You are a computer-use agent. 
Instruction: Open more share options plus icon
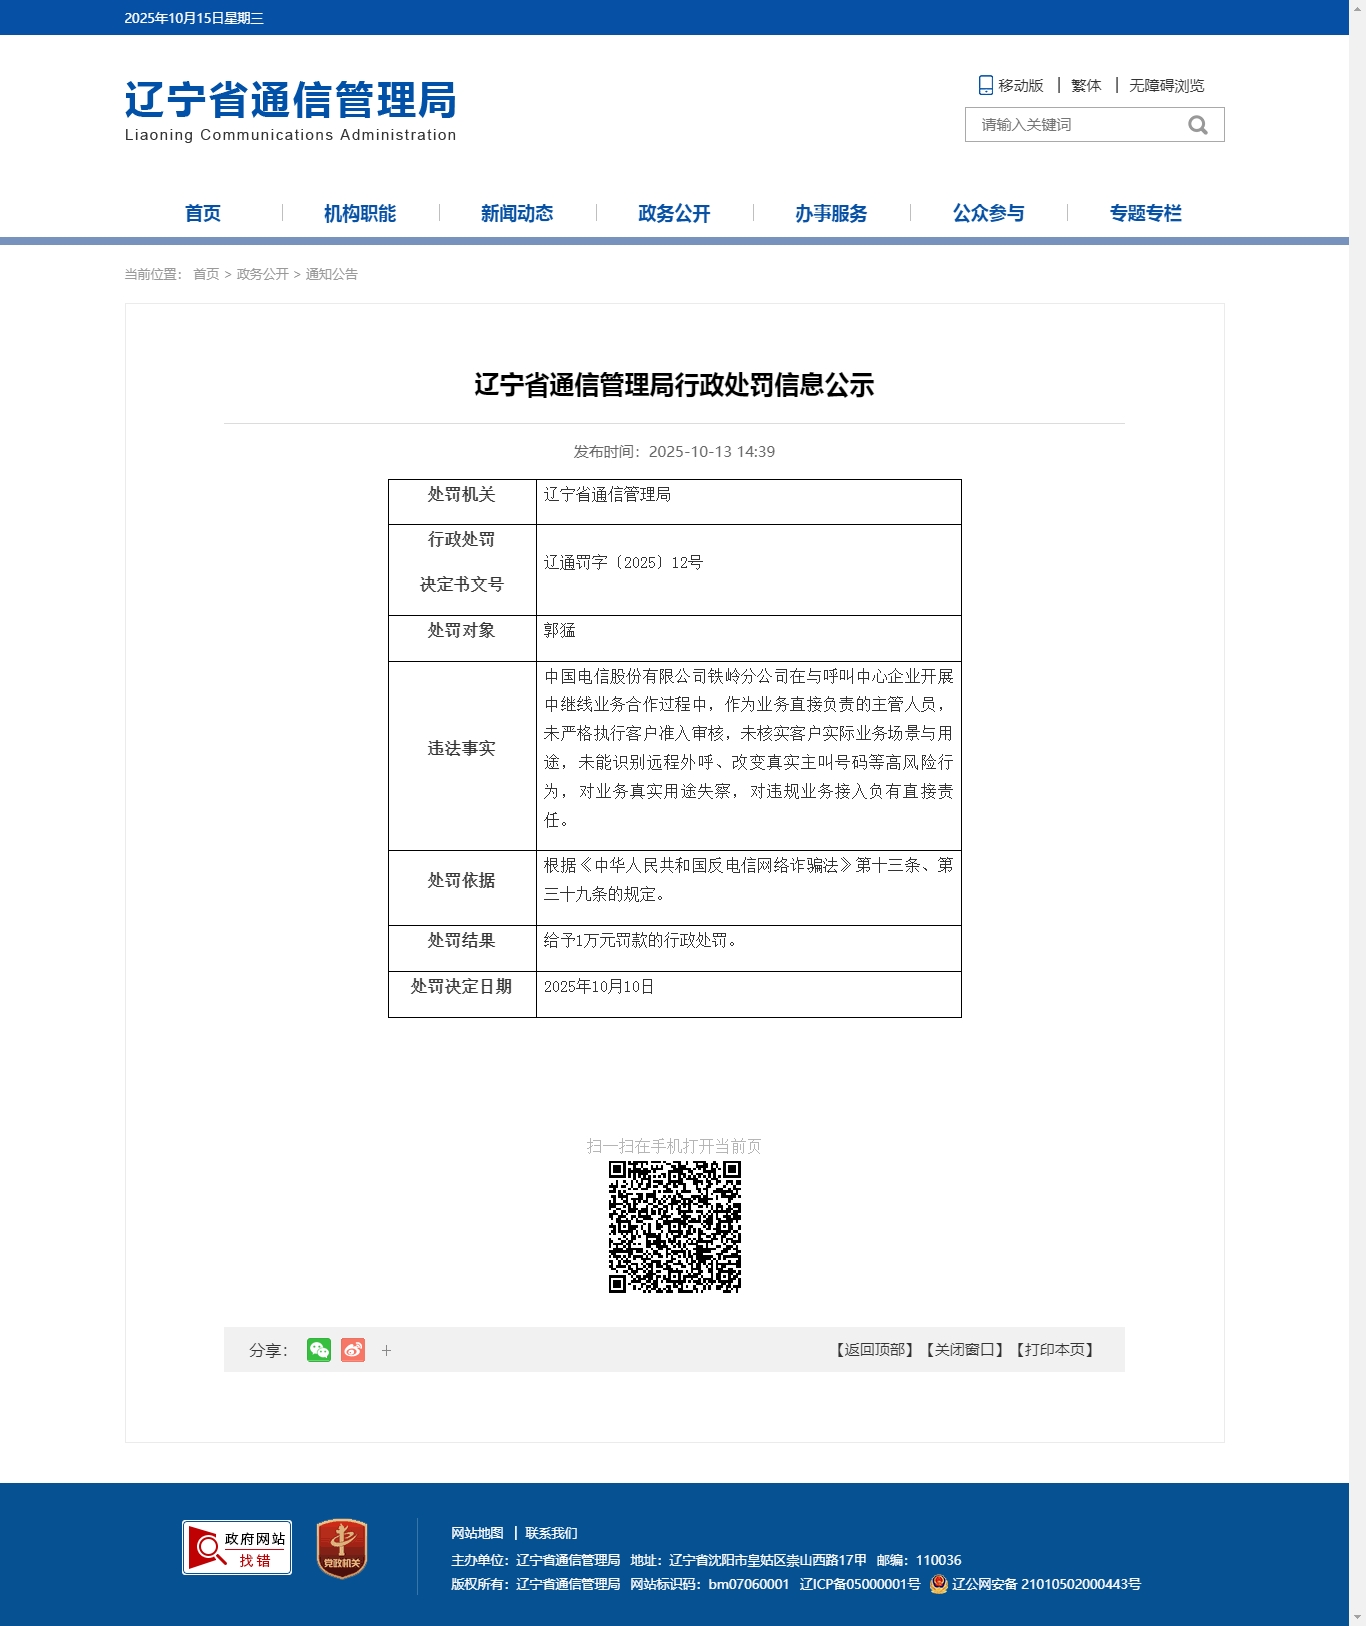(386, 1350)
